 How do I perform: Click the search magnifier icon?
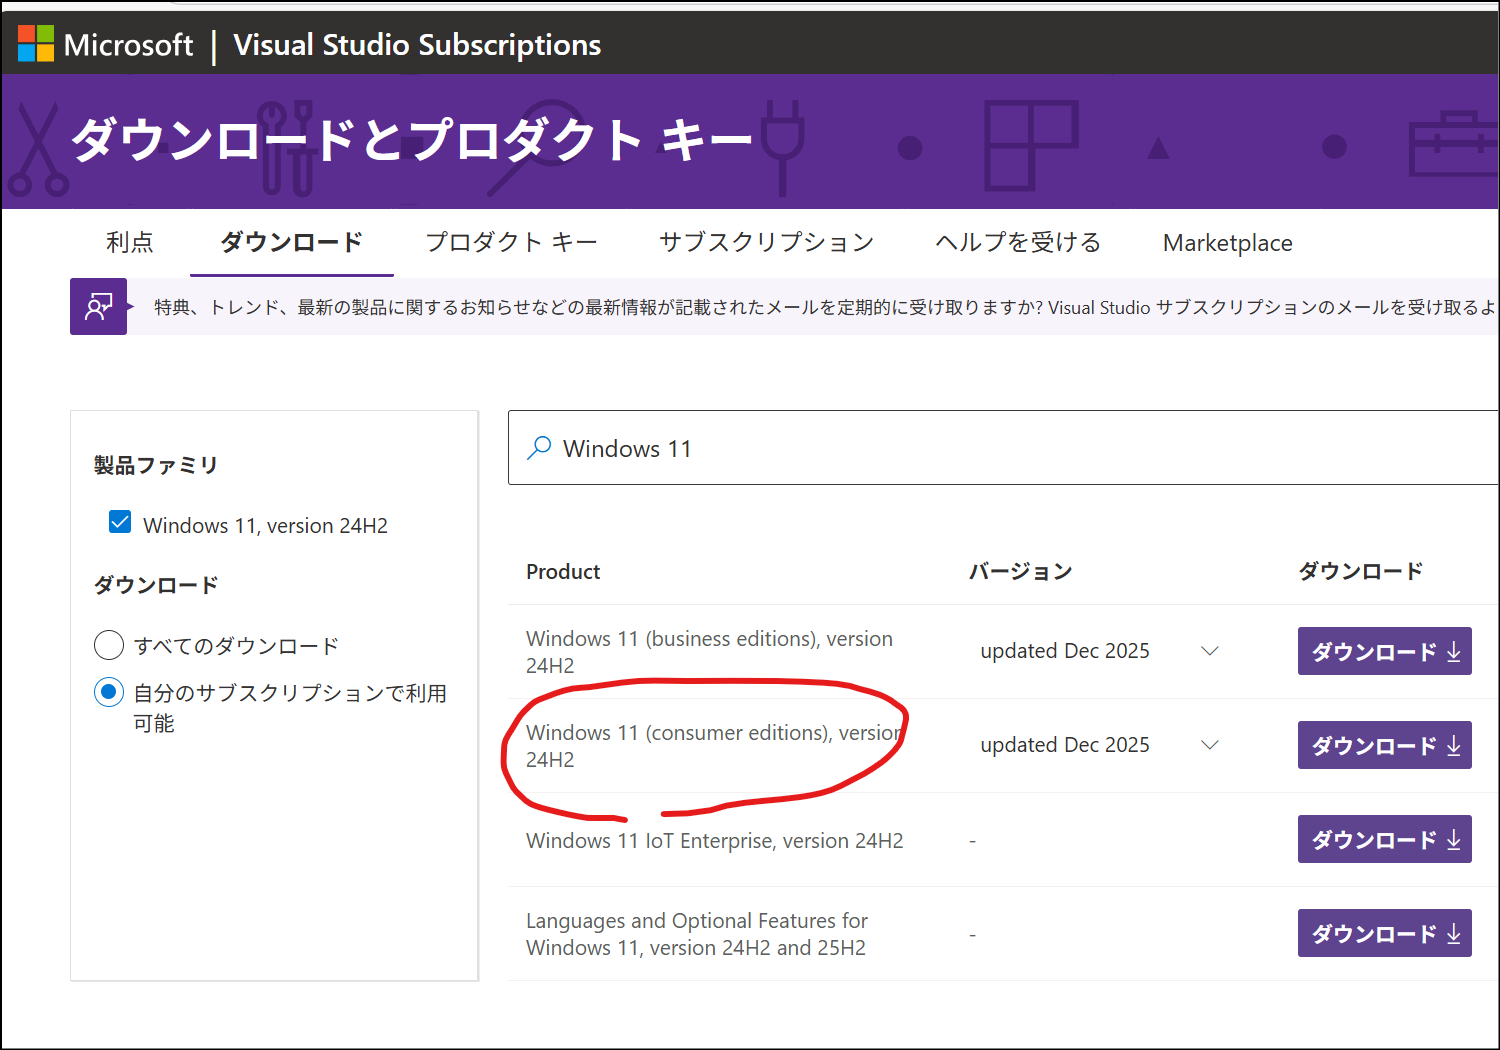[539, 447]
